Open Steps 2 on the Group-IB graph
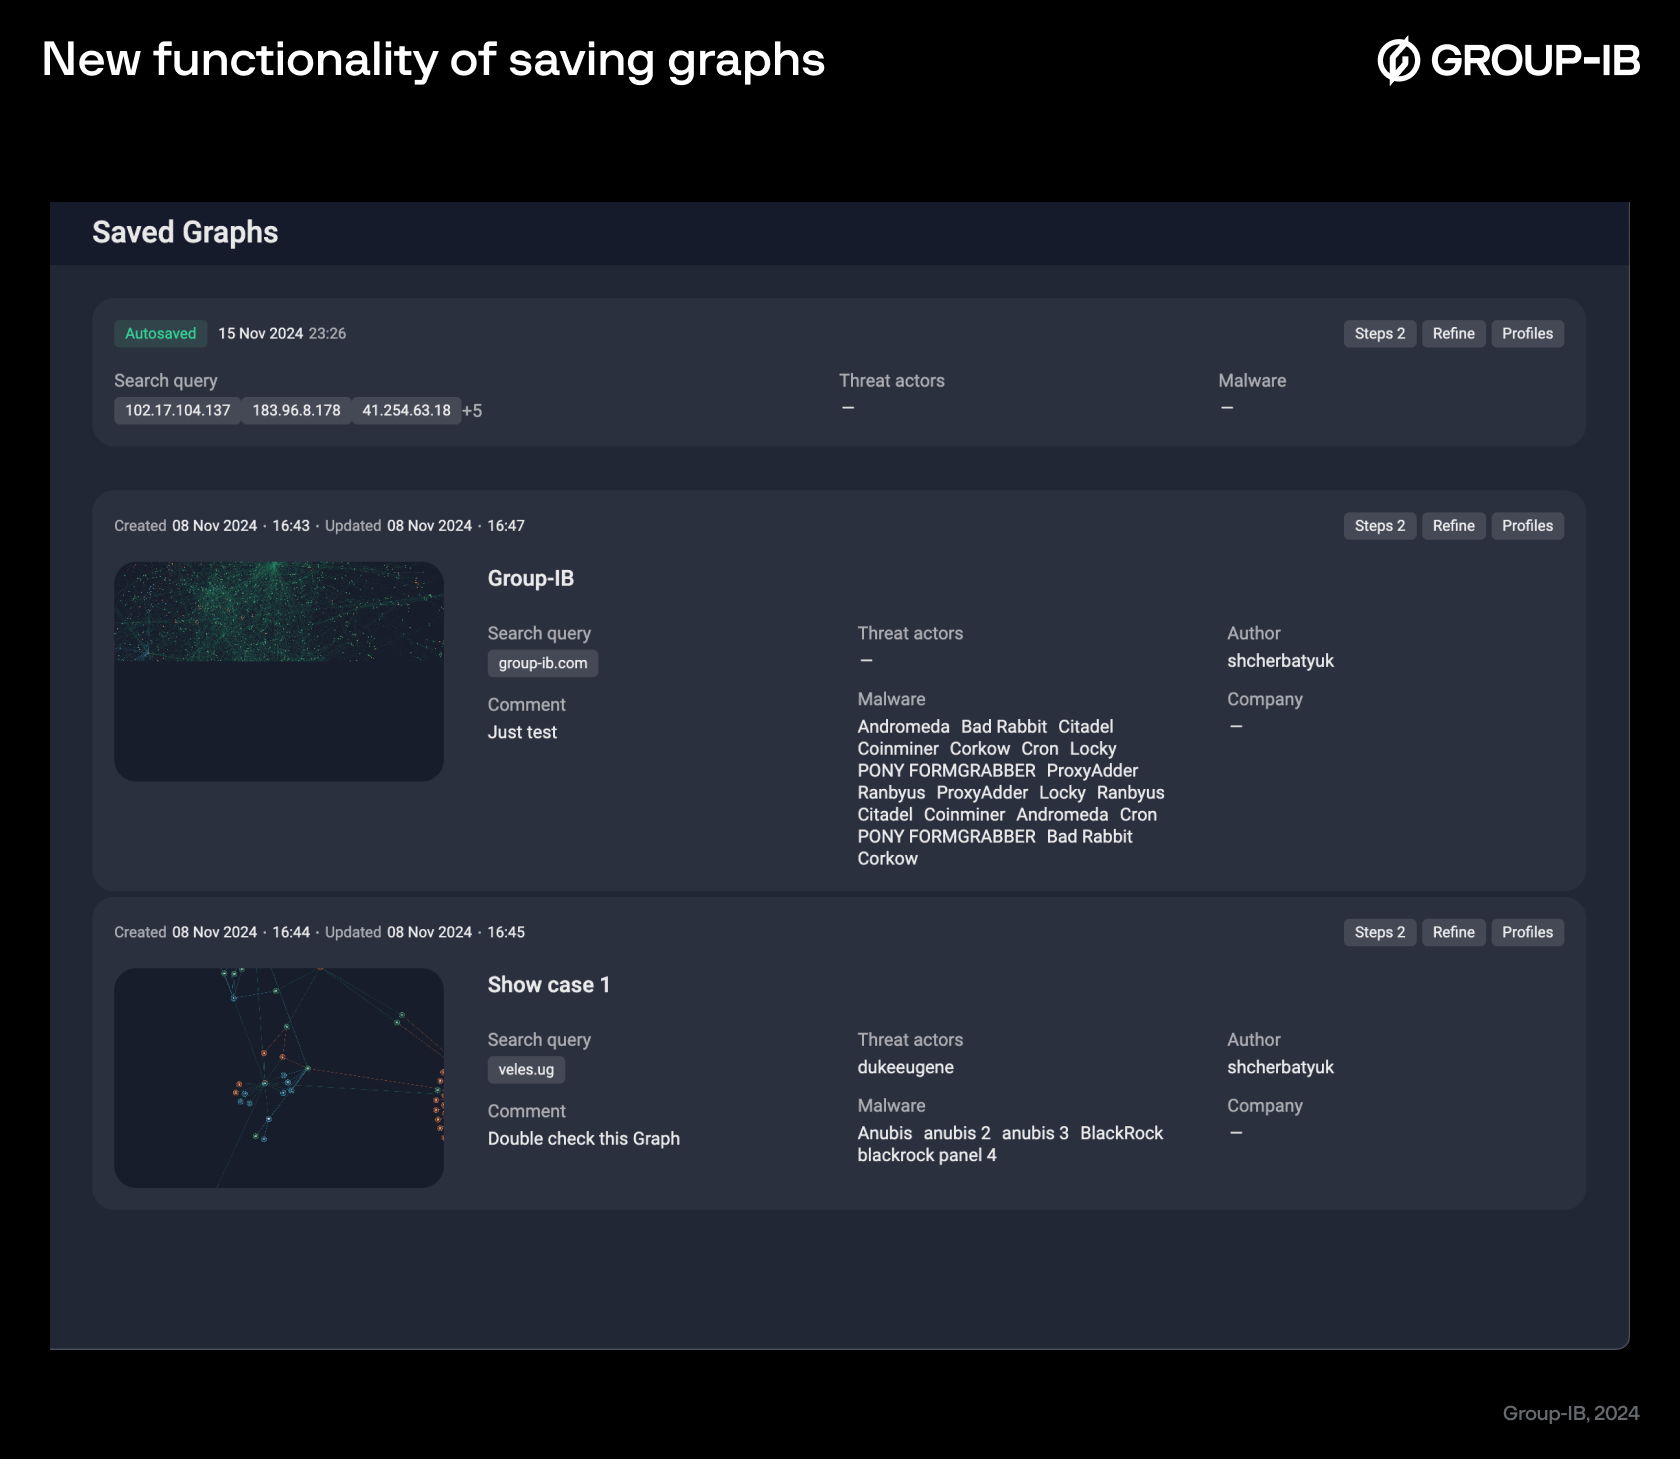Screen dimensions: 1680x1459 pyautogui.click(x=1379, y=525)
